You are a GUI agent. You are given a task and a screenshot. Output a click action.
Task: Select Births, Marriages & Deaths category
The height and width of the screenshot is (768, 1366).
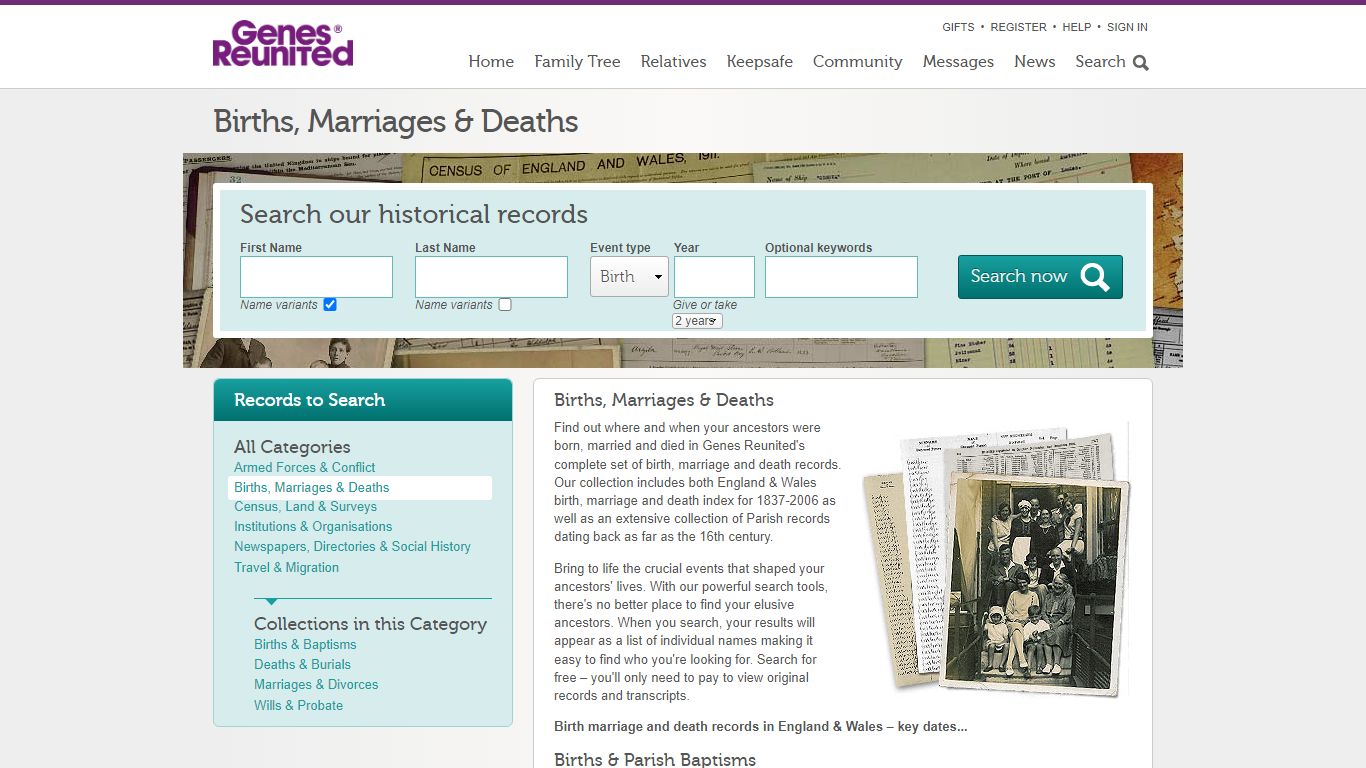[x=312, y=487]
